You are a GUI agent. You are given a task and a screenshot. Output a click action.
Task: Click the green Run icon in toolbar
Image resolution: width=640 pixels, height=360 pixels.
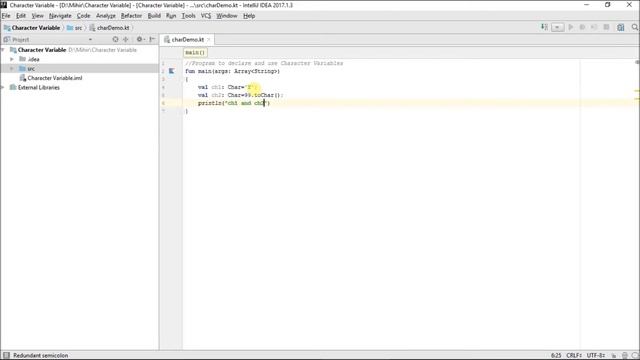click(x=571, y=27)
